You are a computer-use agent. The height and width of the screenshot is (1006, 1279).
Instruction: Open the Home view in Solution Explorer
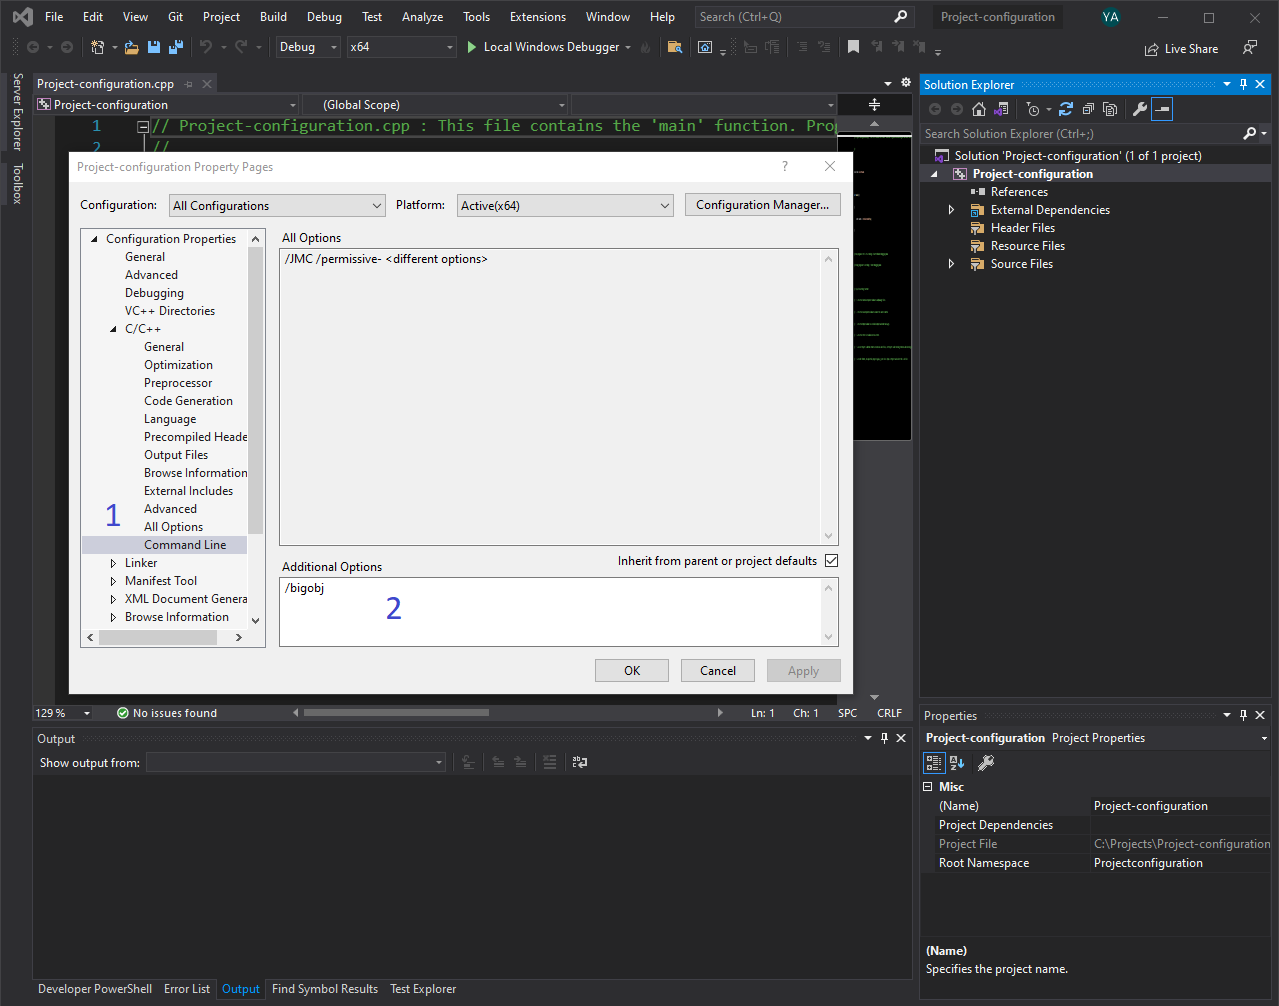point(978,109)
